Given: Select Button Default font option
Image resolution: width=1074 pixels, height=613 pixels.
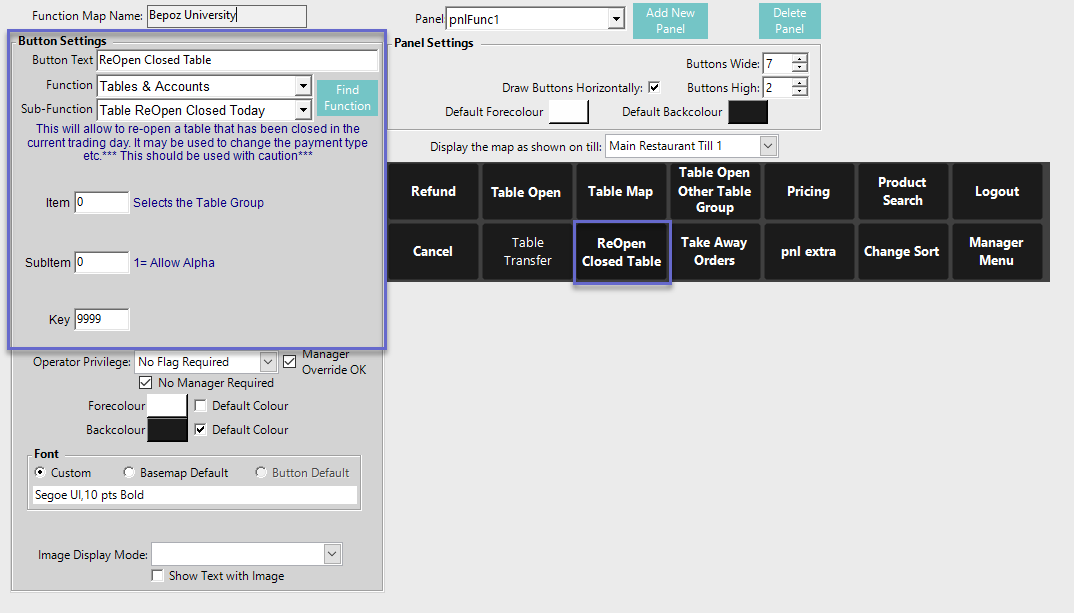Looking at the screenshot, I should (261, 472).
